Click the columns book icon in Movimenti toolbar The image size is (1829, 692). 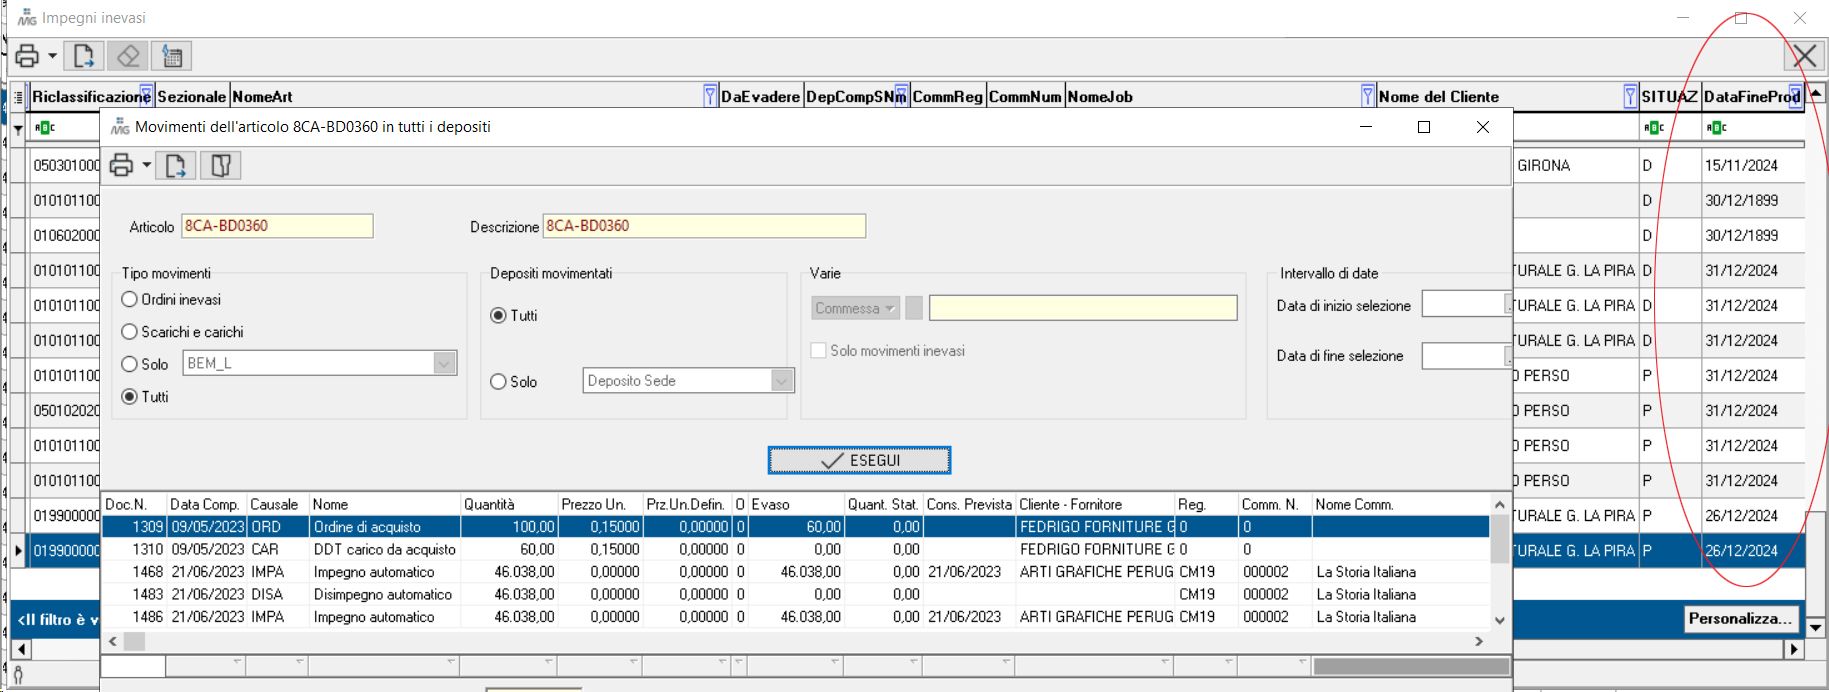pyautogui.click(x=221, y=166)
